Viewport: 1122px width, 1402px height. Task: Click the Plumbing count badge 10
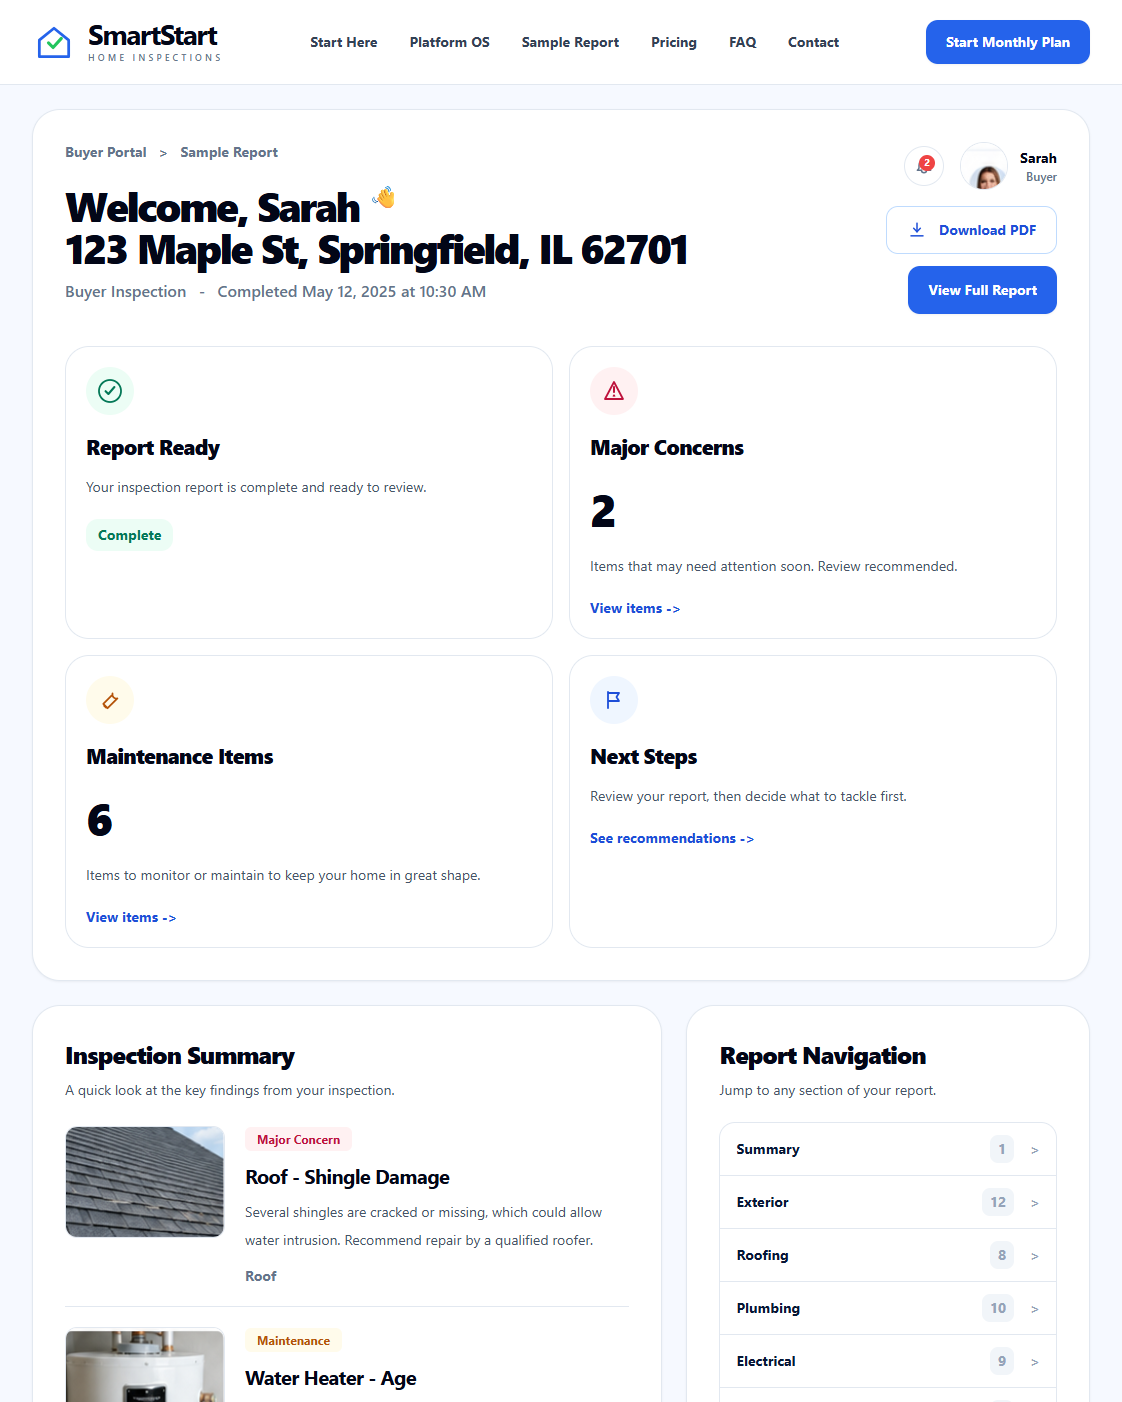pyautogui.click(x=998, y=1308)
